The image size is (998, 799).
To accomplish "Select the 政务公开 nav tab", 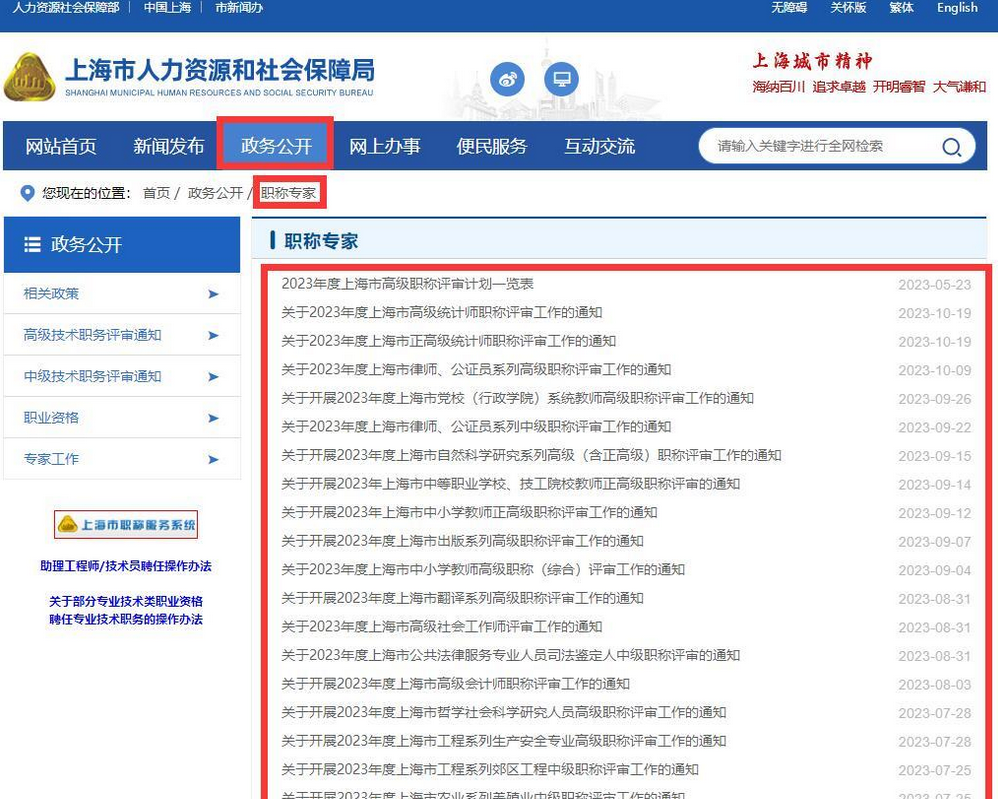I will 276,146.
